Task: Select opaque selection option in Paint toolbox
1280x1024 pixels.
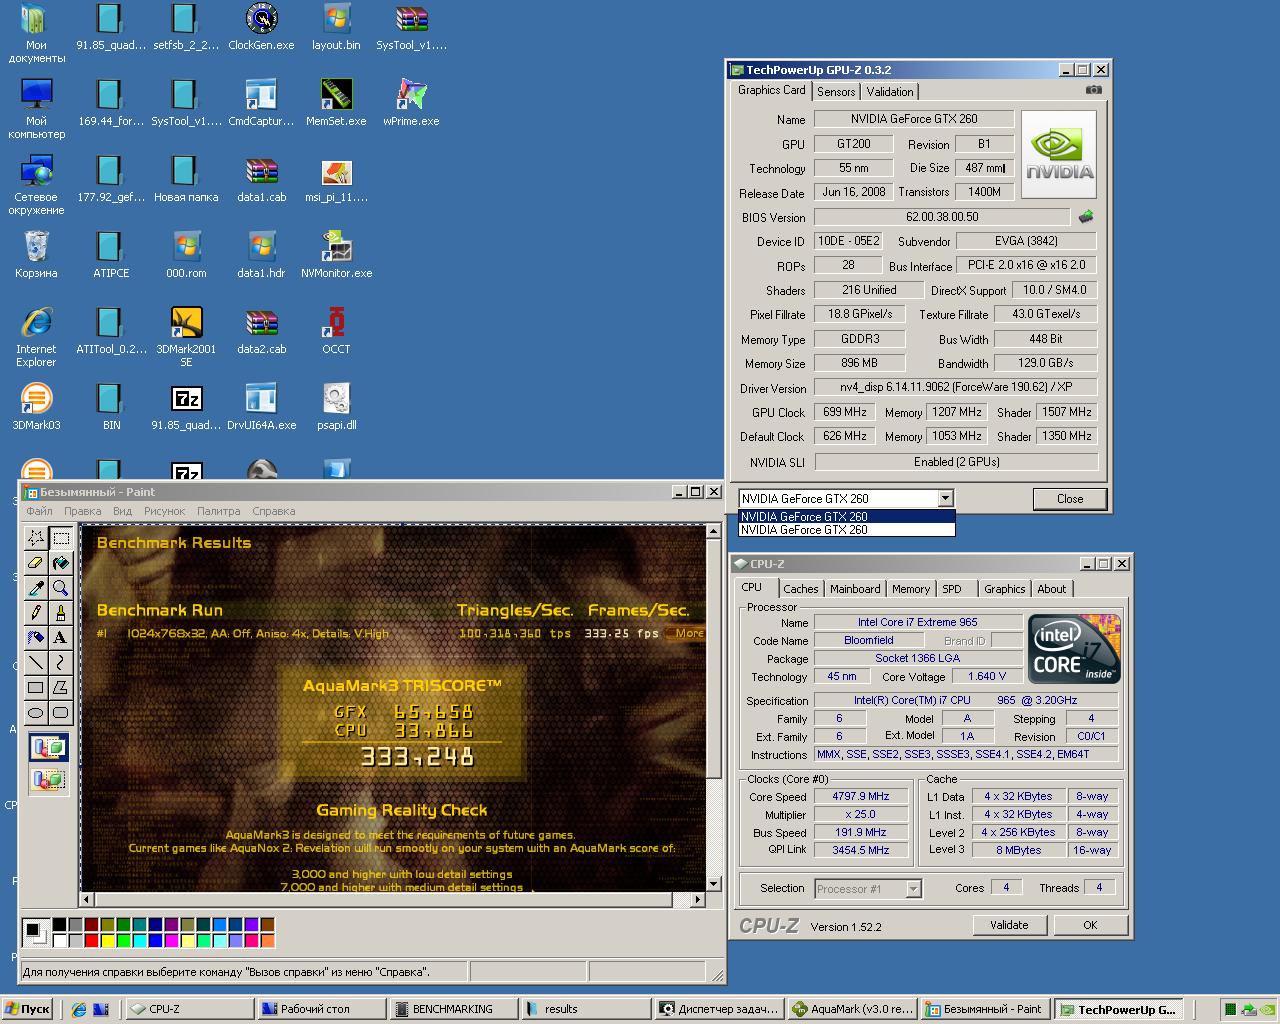Action: pyautogui.click(x=49, y=747)
